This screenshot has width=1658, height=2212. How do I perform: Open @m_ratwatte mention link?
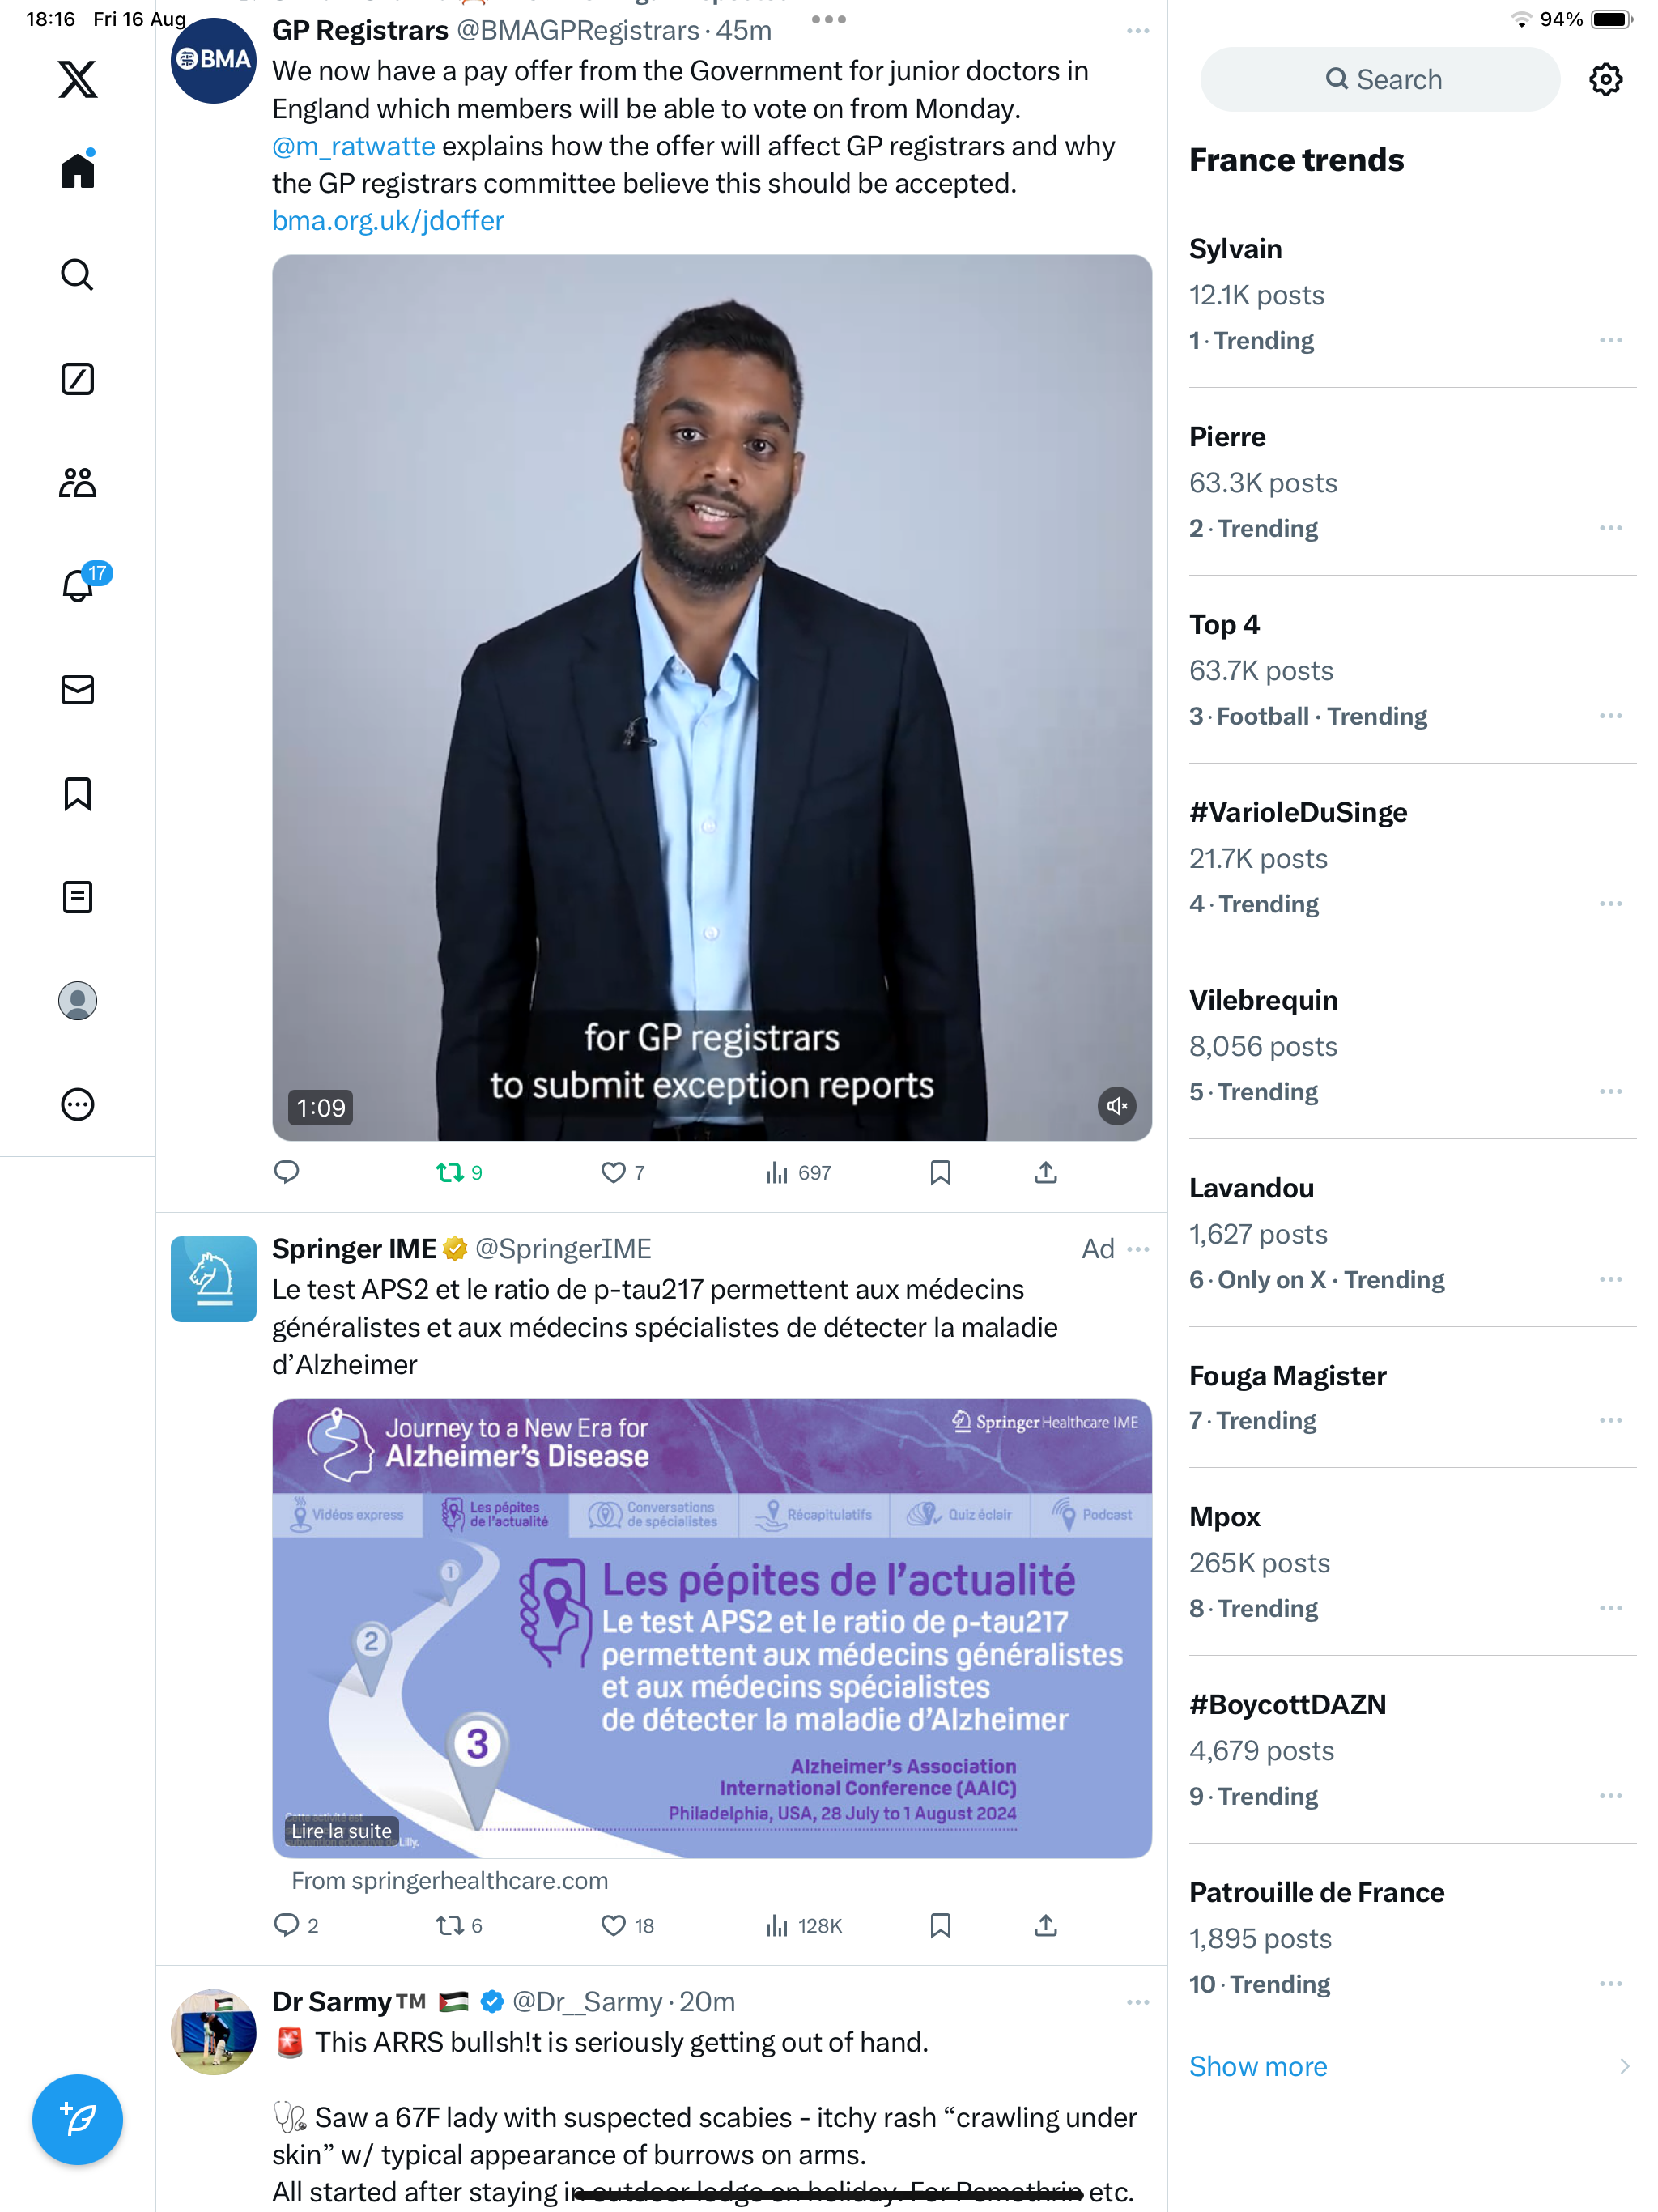coord(353,146)
